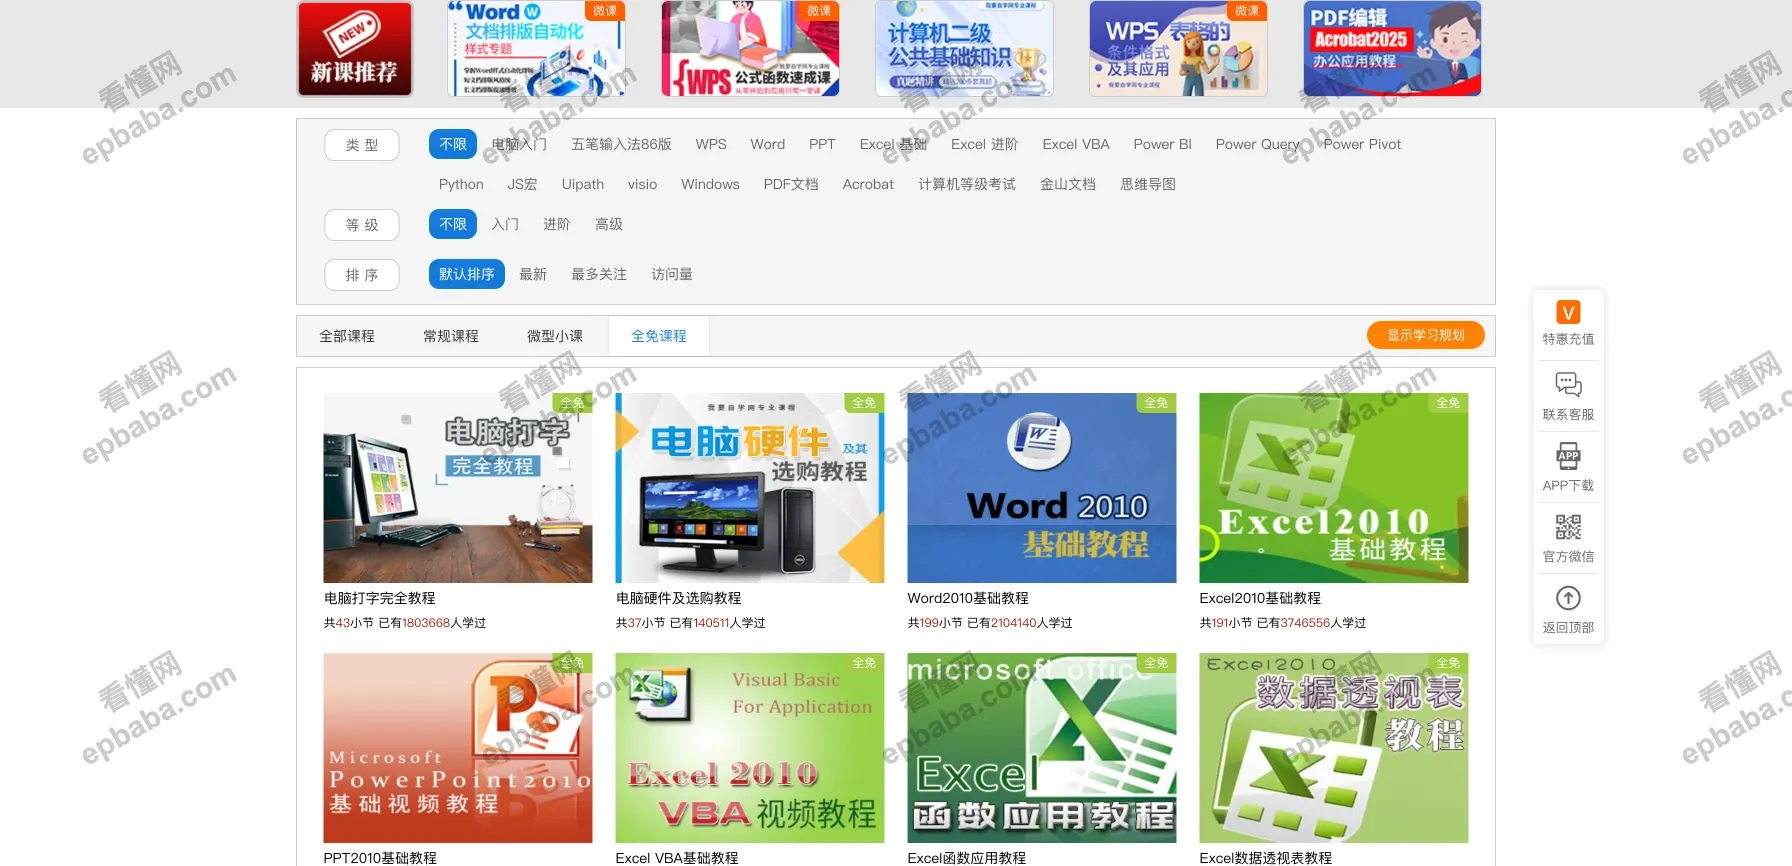Open the Word文档排版自动化 banner
Screen dimensions: 1792x866
pyautogui.click(x=536, y=48)
